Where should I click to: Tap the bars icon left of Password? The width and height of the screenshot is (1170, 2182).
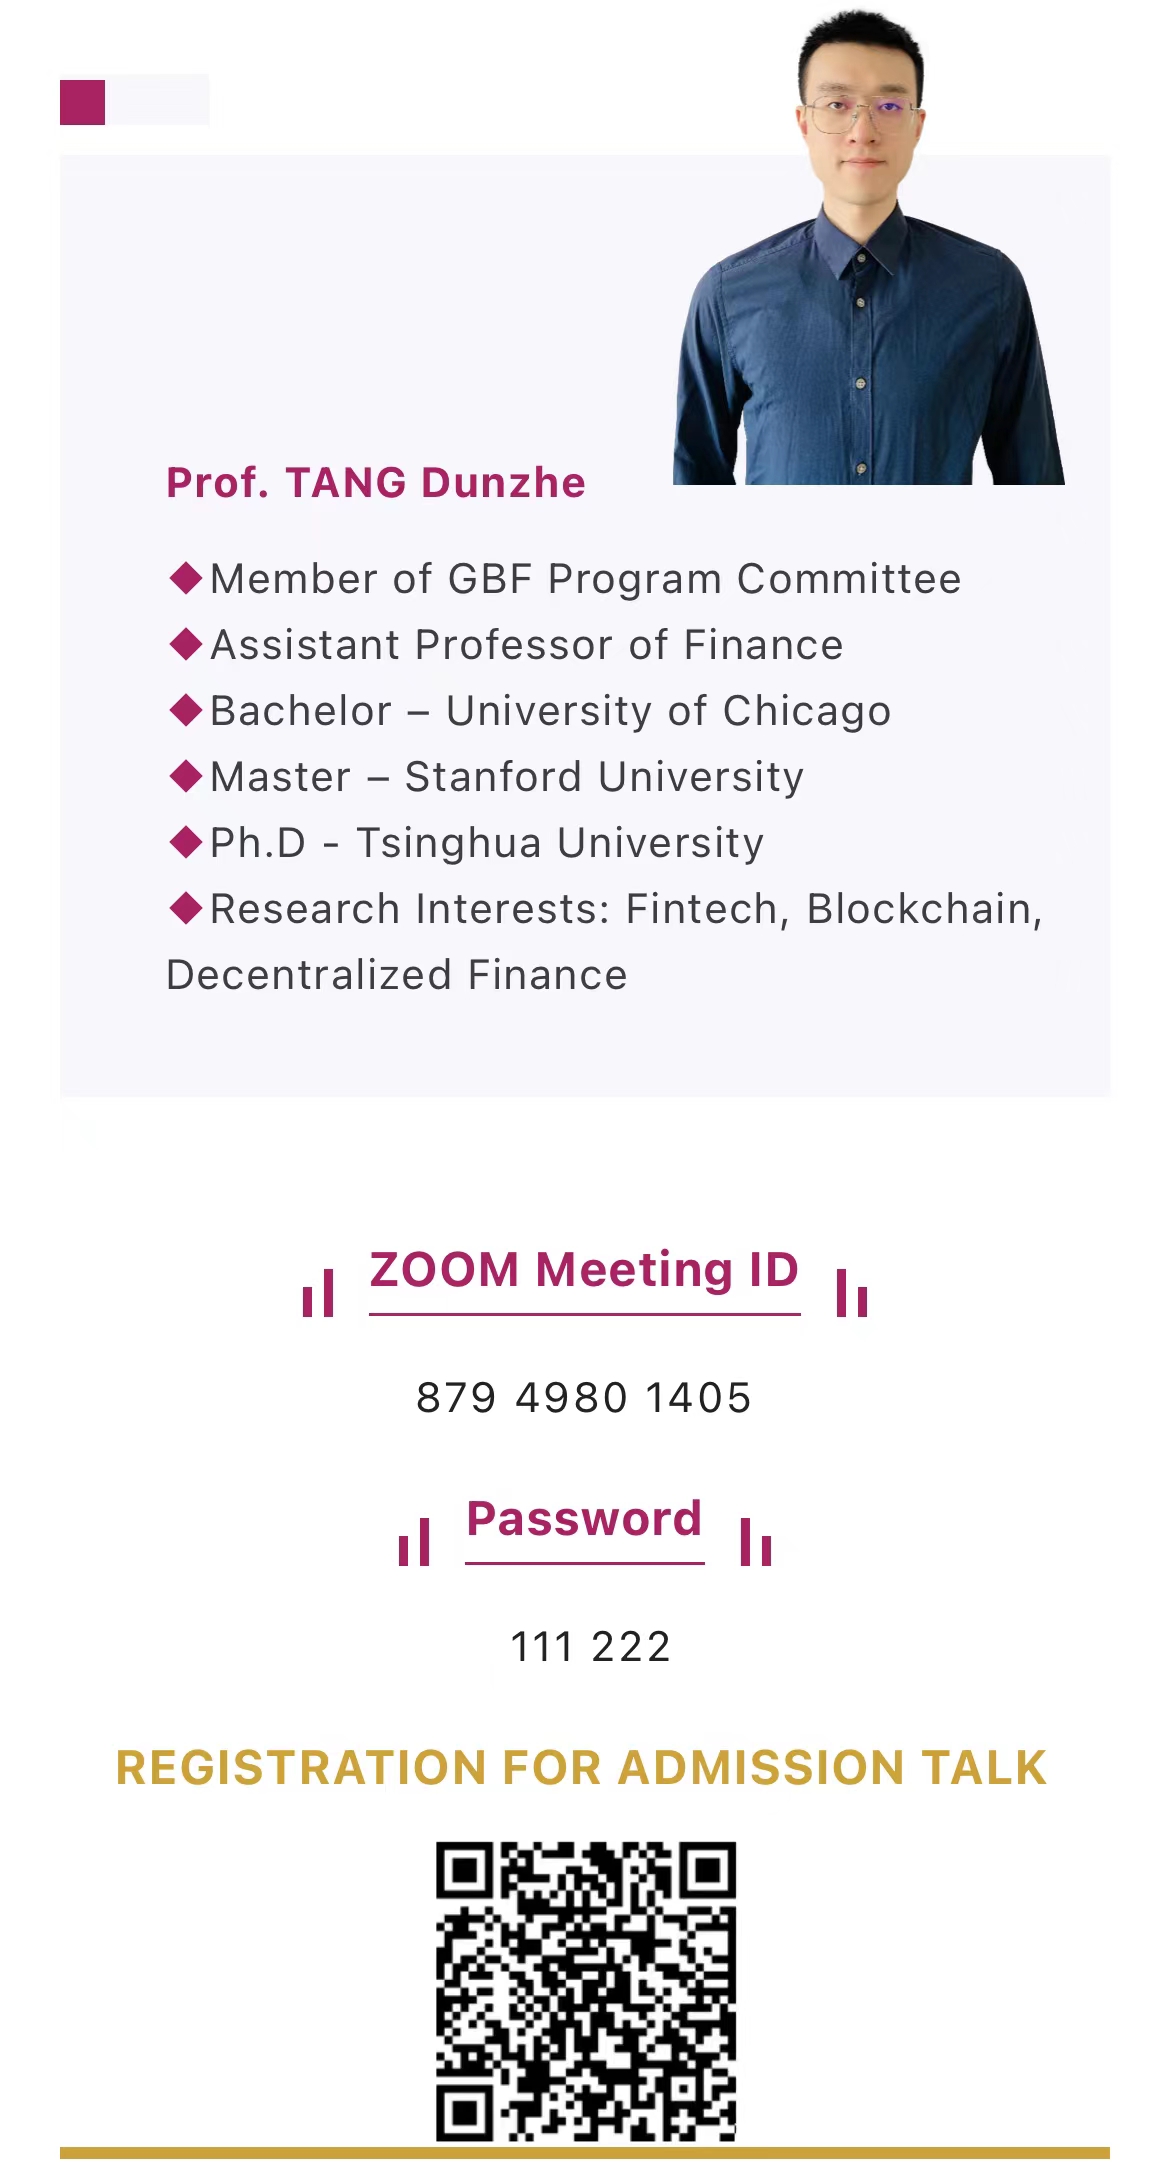click(x=414, y=1542)
